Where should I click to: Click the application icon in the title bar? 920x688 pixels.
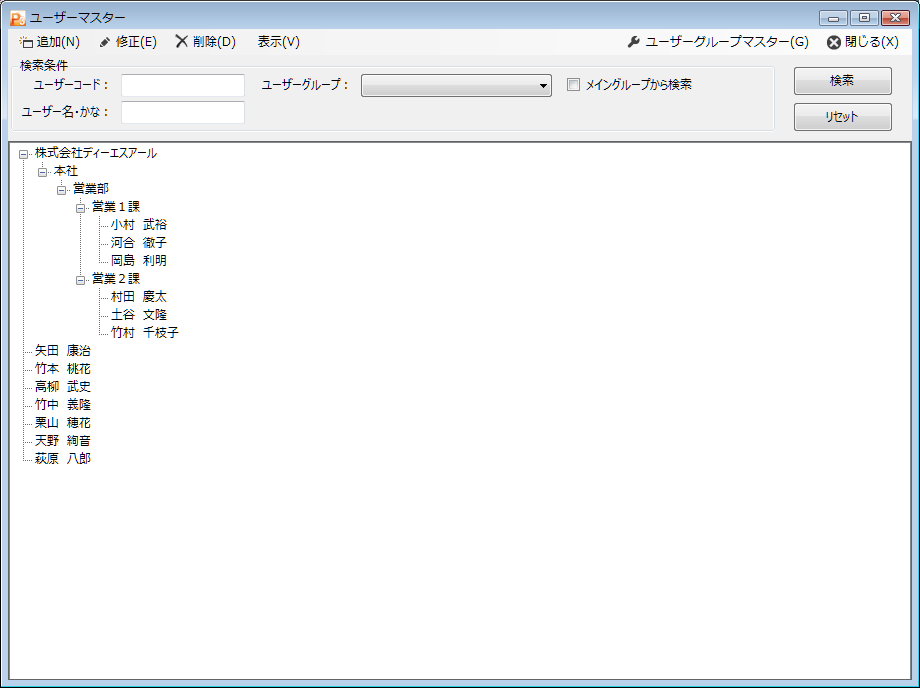coord(18,18)
